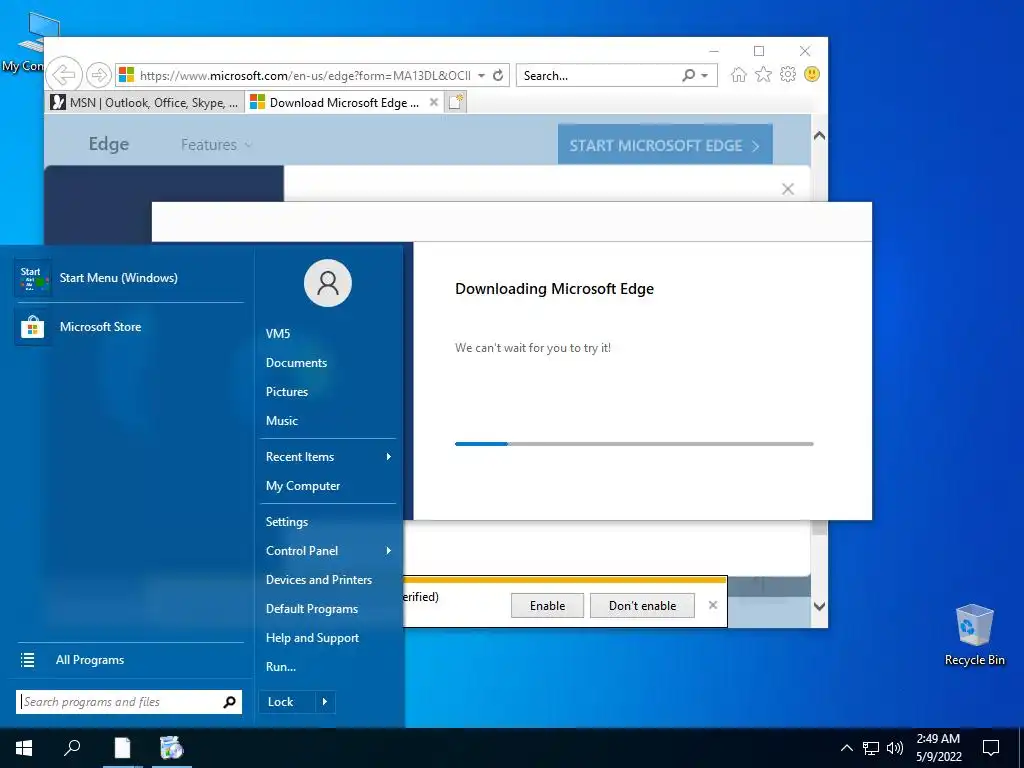Click the user account avatar picture

click(328, 283)
